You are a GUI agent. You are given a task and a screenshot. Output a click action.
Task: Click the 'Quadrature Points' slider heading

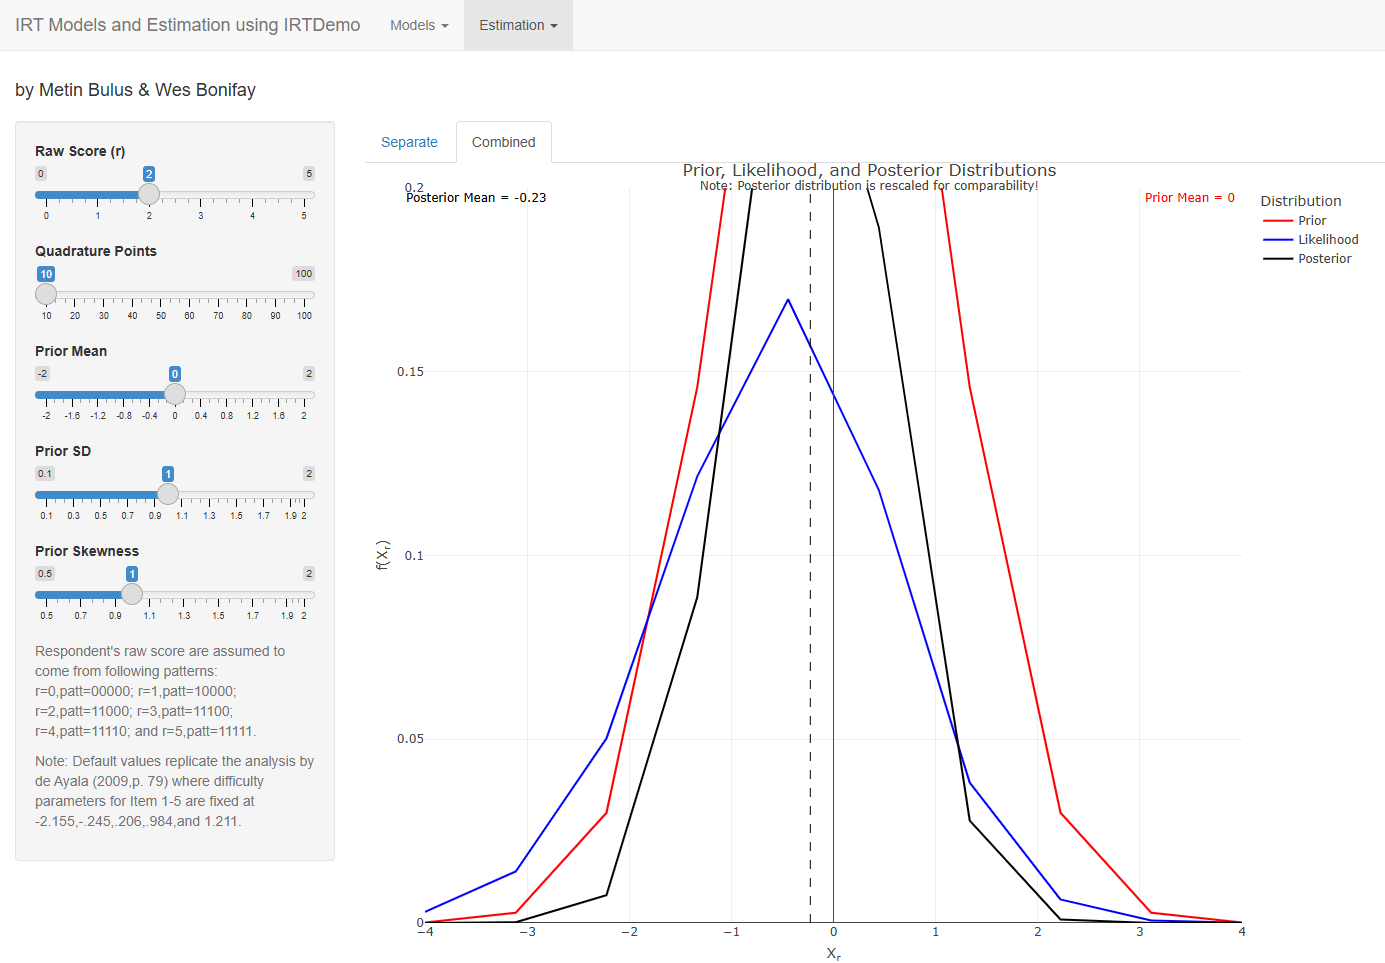(96, 251)
